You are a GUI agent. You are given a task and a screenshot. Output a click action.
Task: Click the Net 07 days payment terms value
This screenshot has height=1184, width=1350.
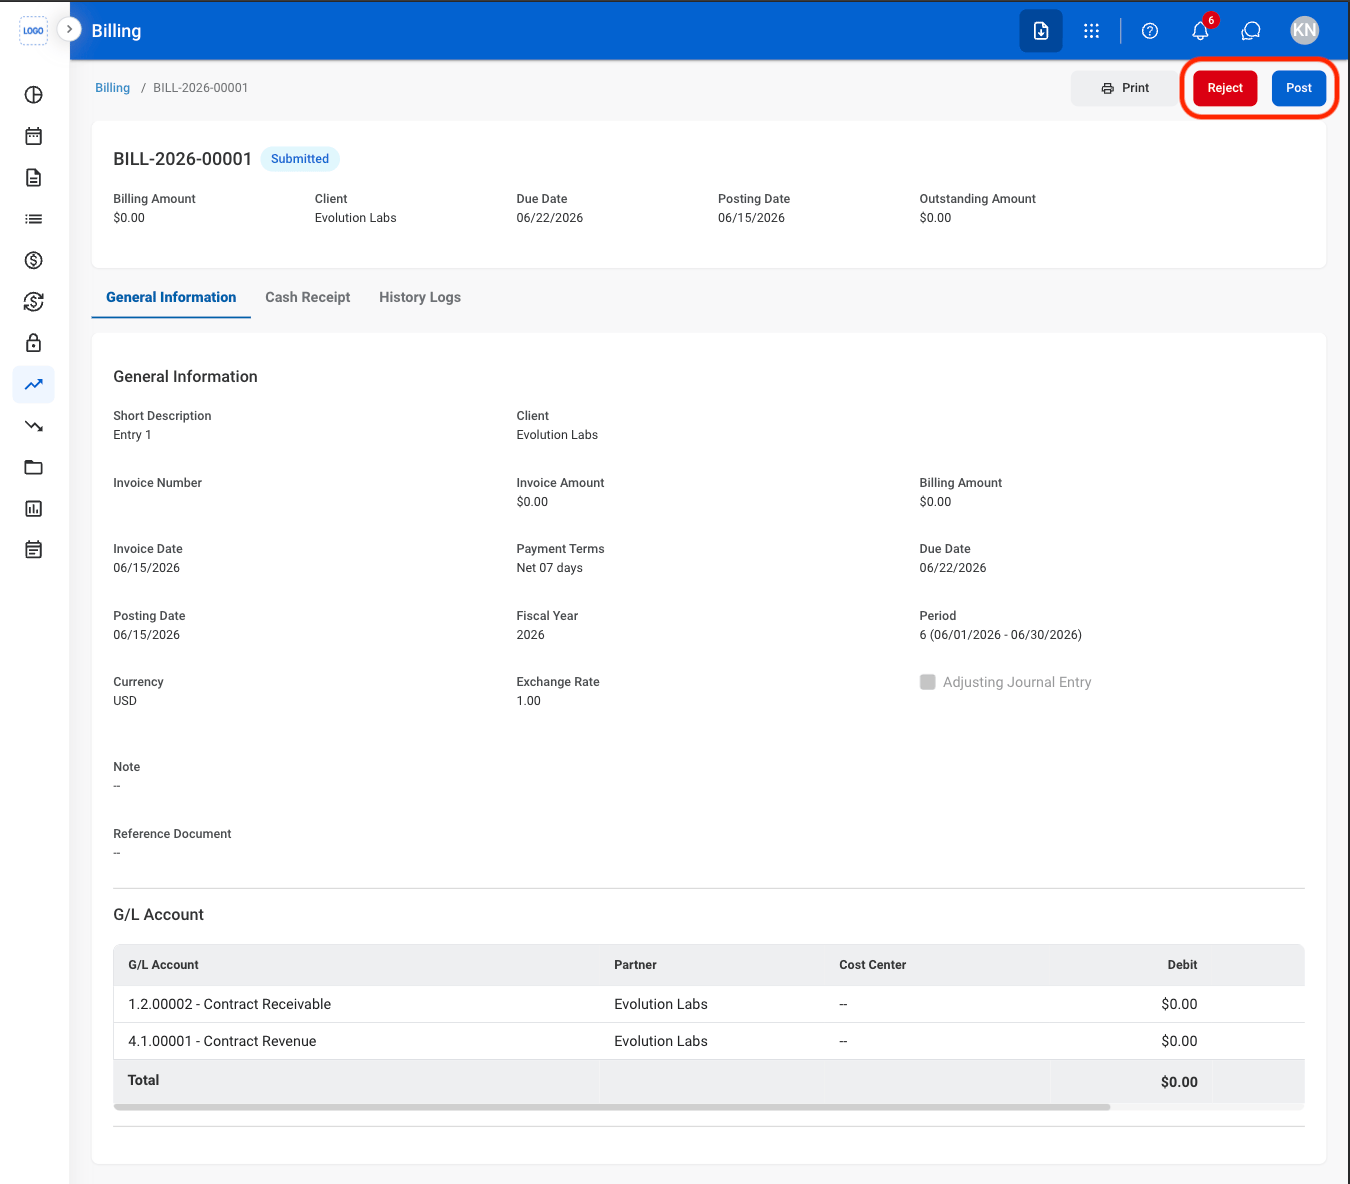point(549,568)
